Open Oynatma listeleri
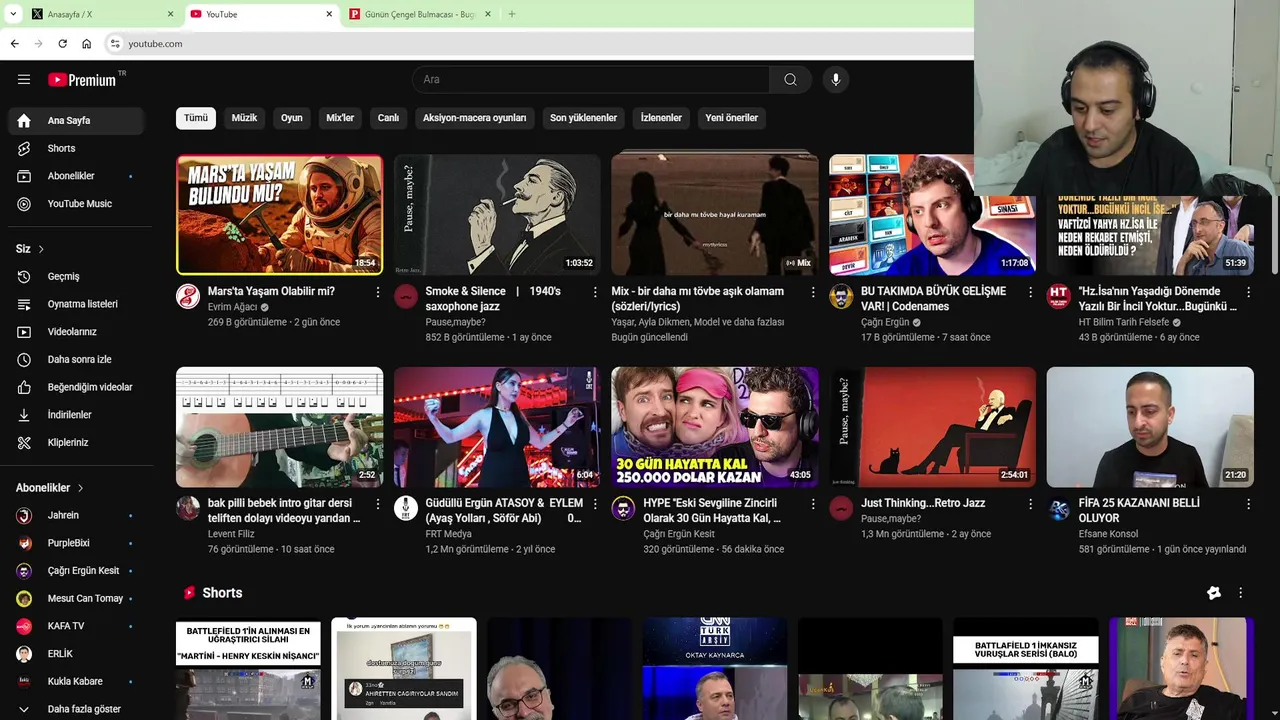Screen dimensions: 1280x720 pos(76,304)
